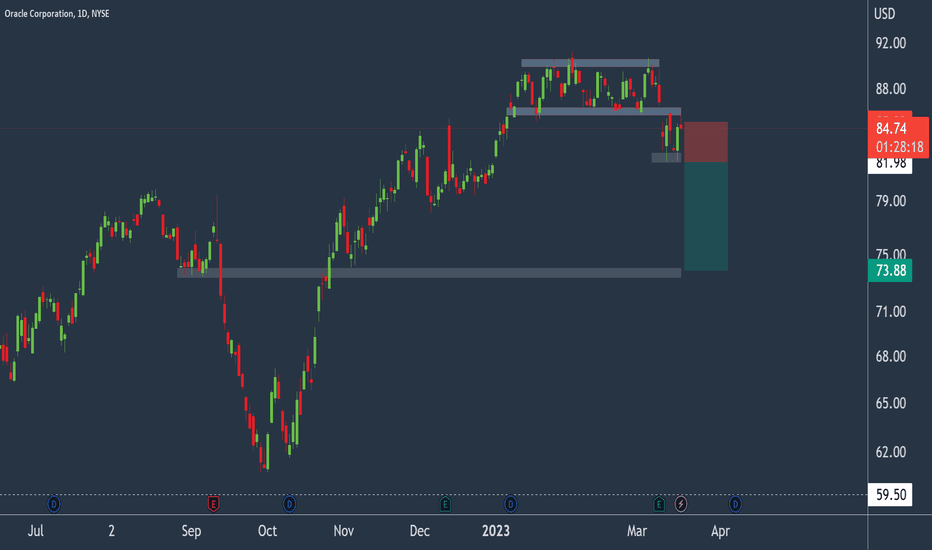
Task: Select the long gray support zone near 74
Action: pos(429,273)
